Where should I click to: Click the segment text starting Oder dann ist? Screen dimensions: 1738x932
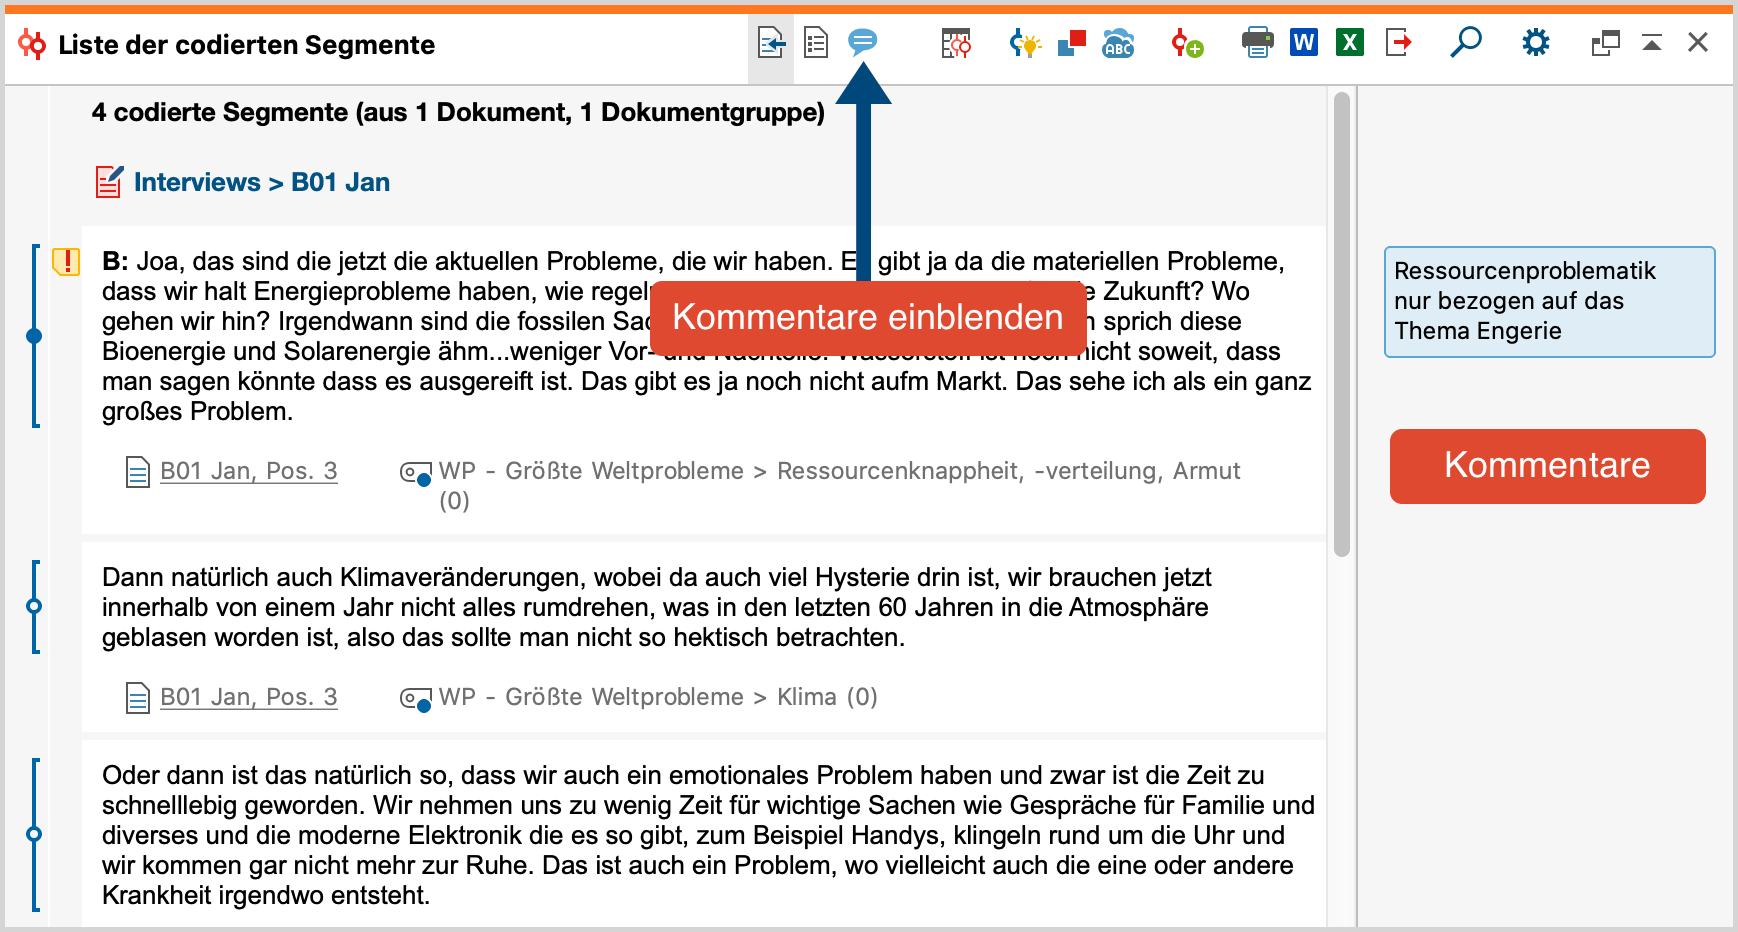(708, 835)
